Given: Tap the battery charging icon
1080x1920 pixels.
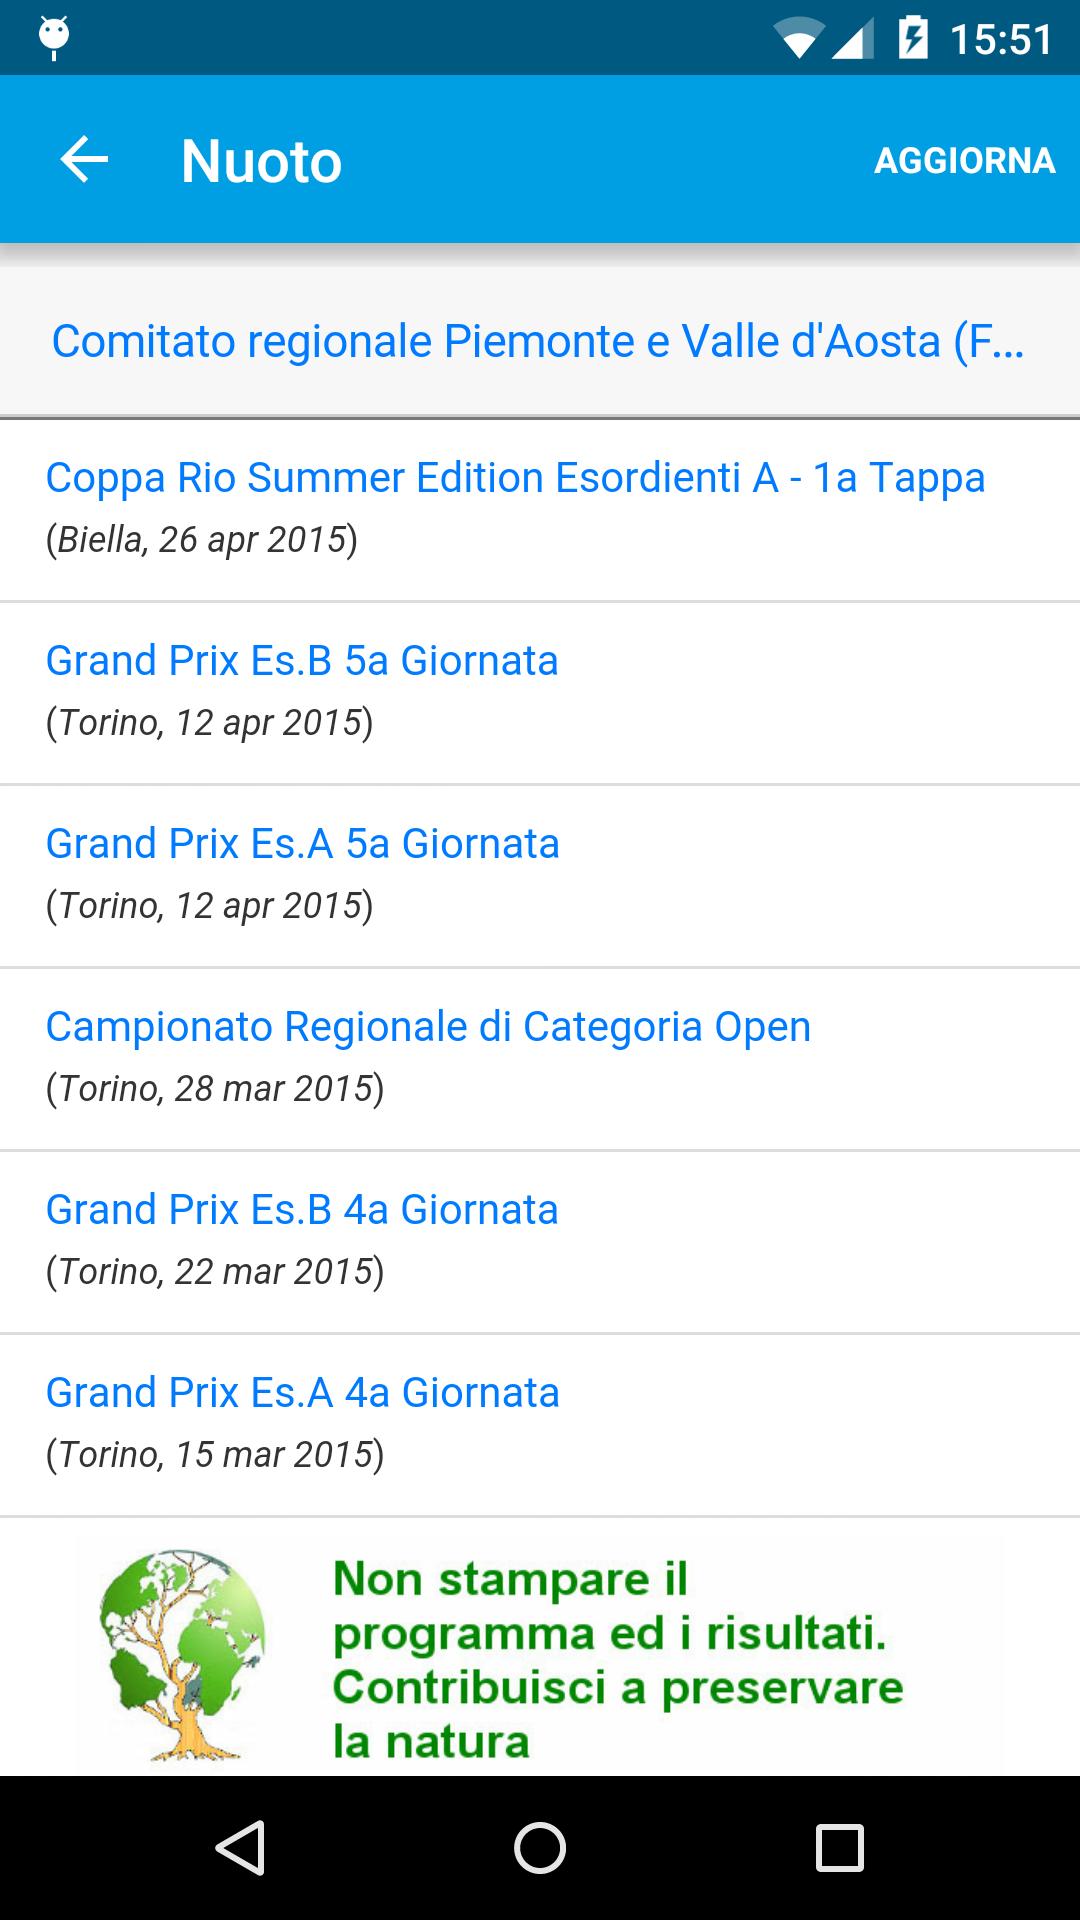Looking at the screenshot, I should point(913,39).
